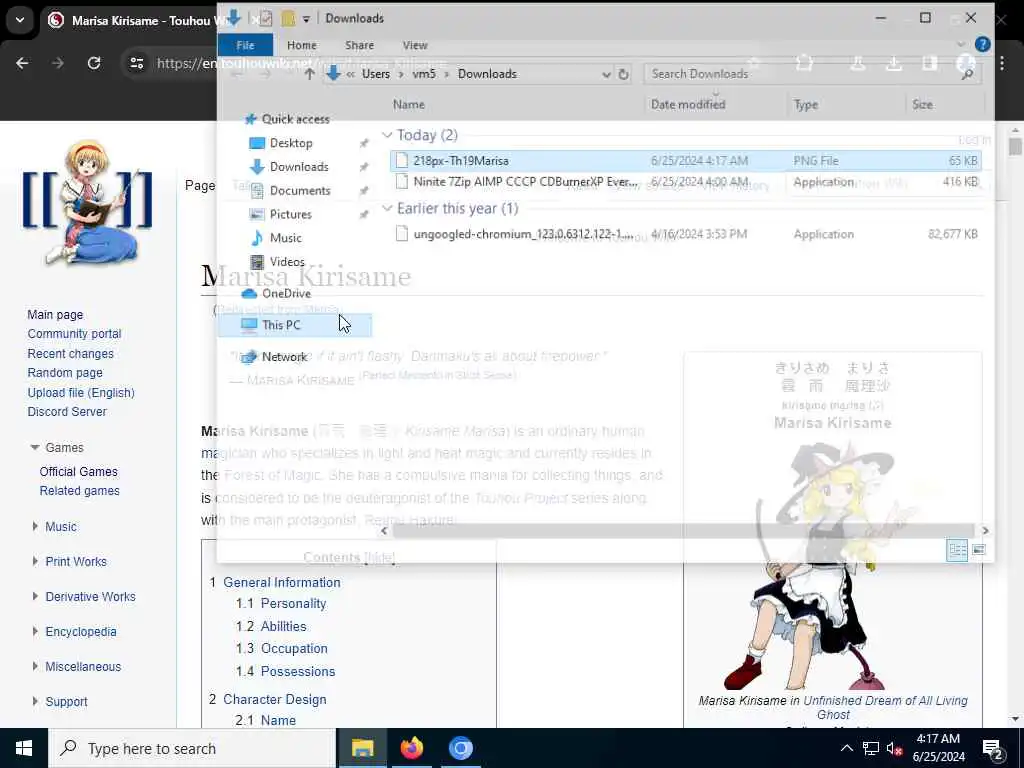Viewport: 1024px width, 768px height.
Task: Sort files by the Name column
Action: [x=409, y=104]
